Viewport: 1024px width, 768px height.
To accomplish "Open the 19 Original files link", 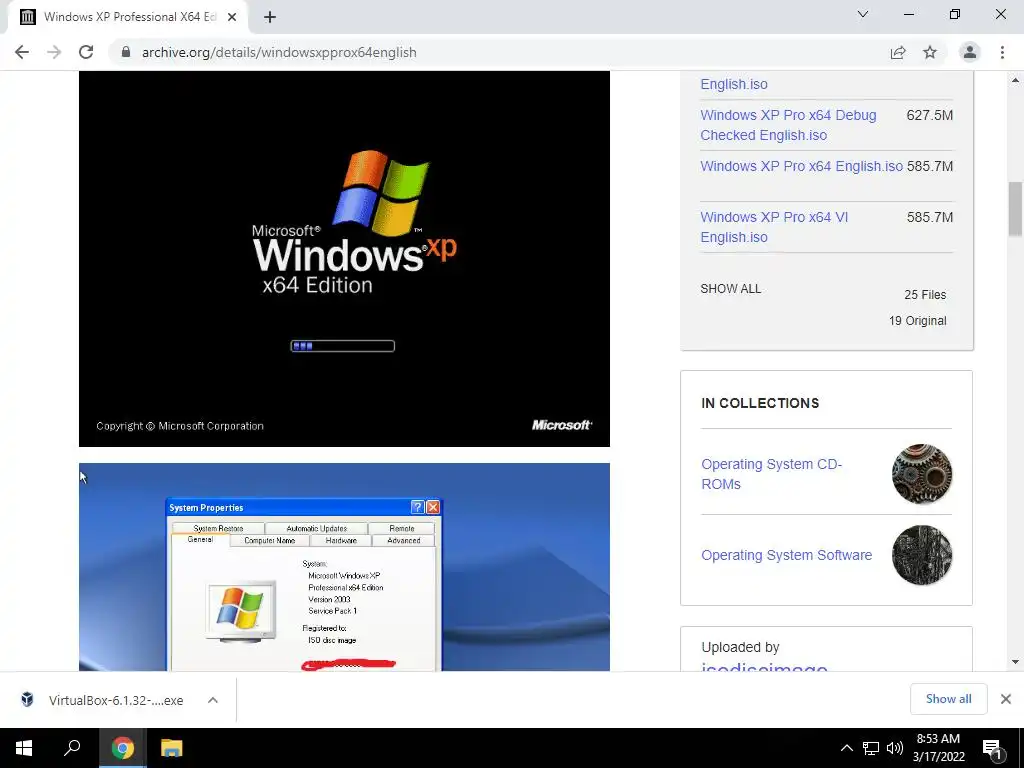I will (918, 321).
